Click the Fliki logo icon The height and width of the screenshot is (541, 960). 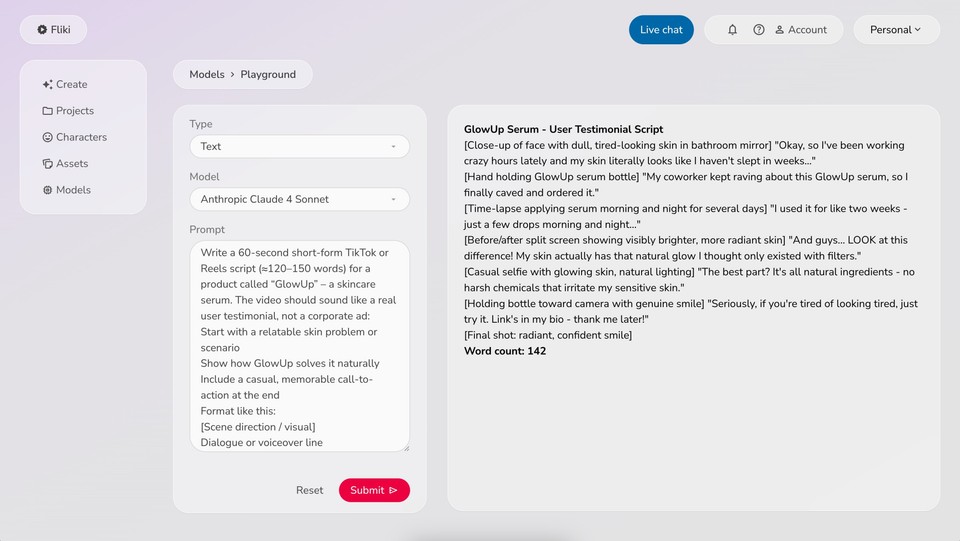(x=42, y=30)
